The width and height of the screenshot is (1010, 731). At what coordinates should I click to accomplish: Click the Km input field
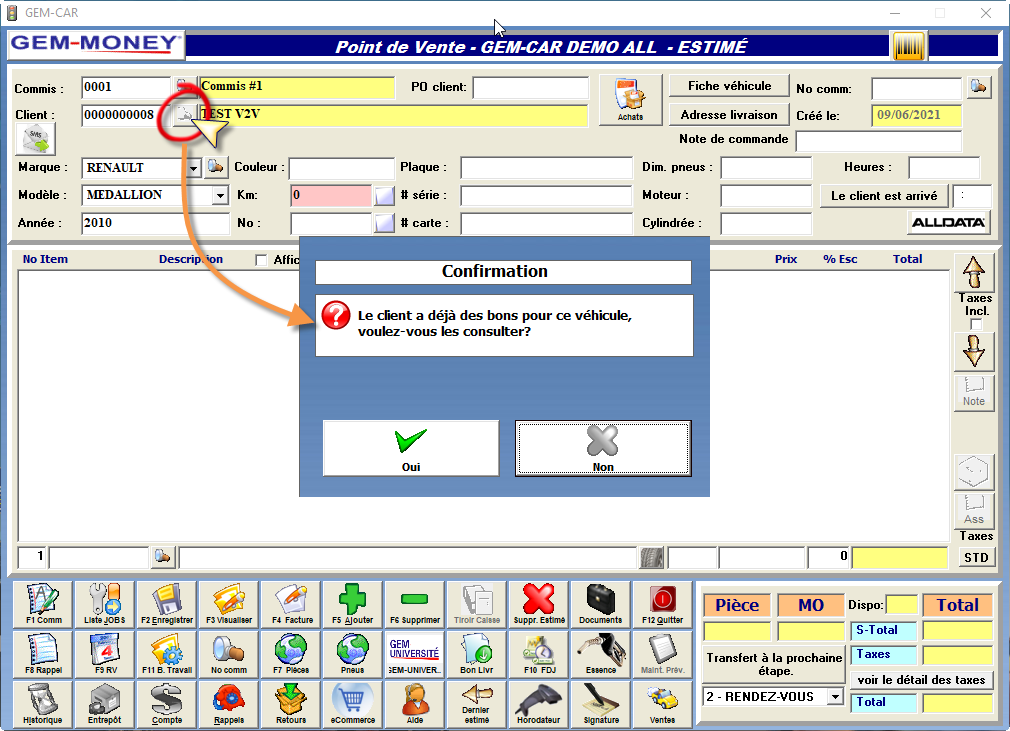[x=331, y=195]
